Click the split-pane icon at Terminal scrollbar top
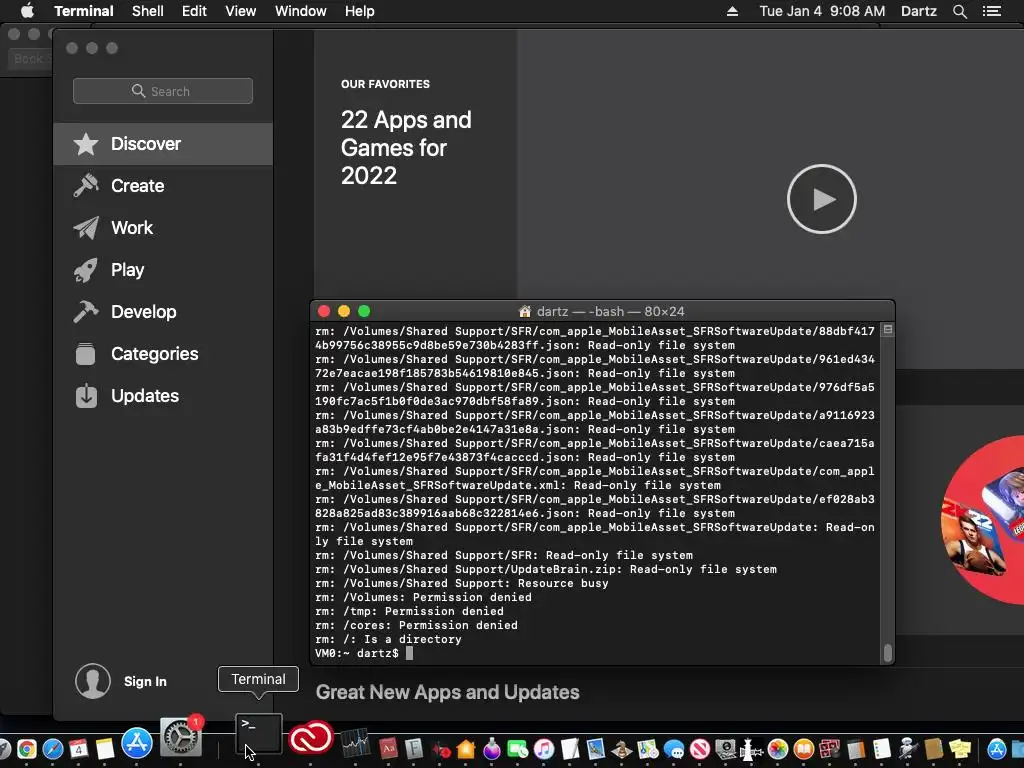The image size is (1024, 768). 888,330
